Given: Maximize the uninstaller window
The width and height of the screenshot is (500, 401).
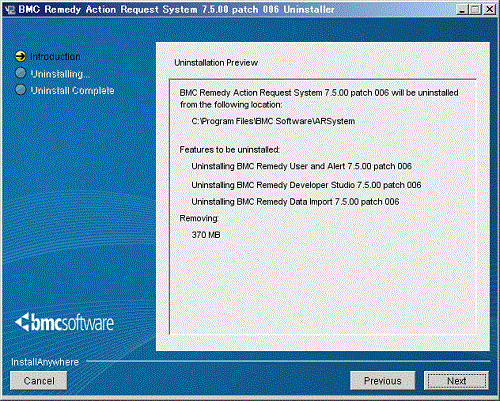Looking at the screenshot, I should (x=475, y=9).
